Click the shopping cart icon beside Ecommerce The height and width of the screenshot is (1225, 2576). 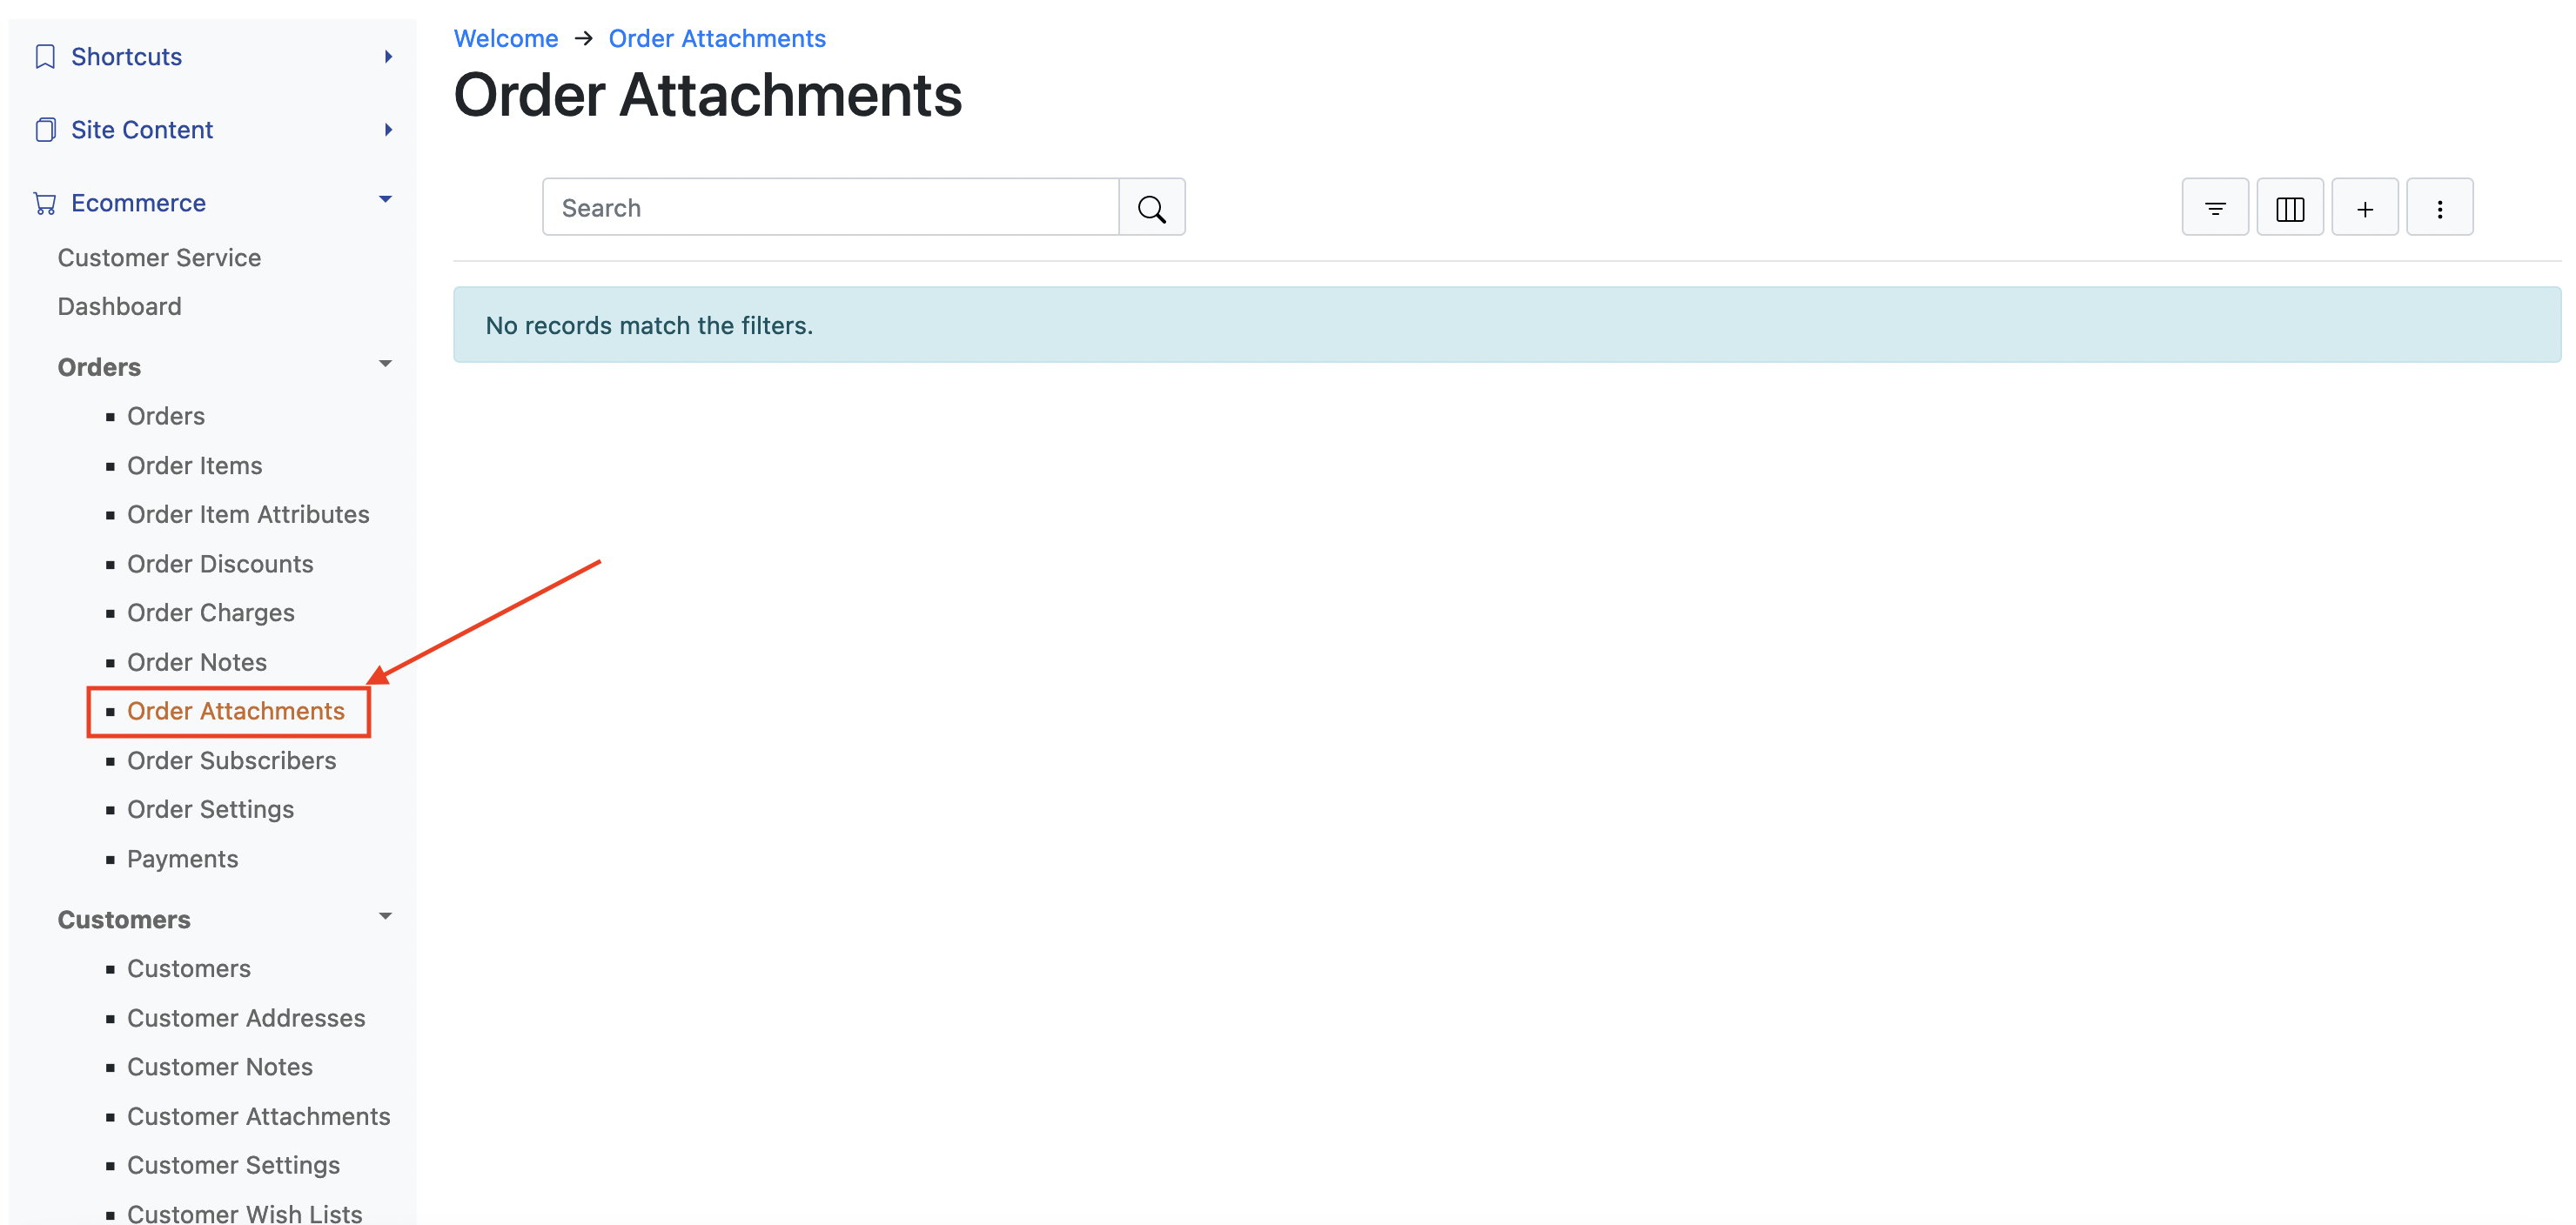pyautogui.click(x=45, y=202)
